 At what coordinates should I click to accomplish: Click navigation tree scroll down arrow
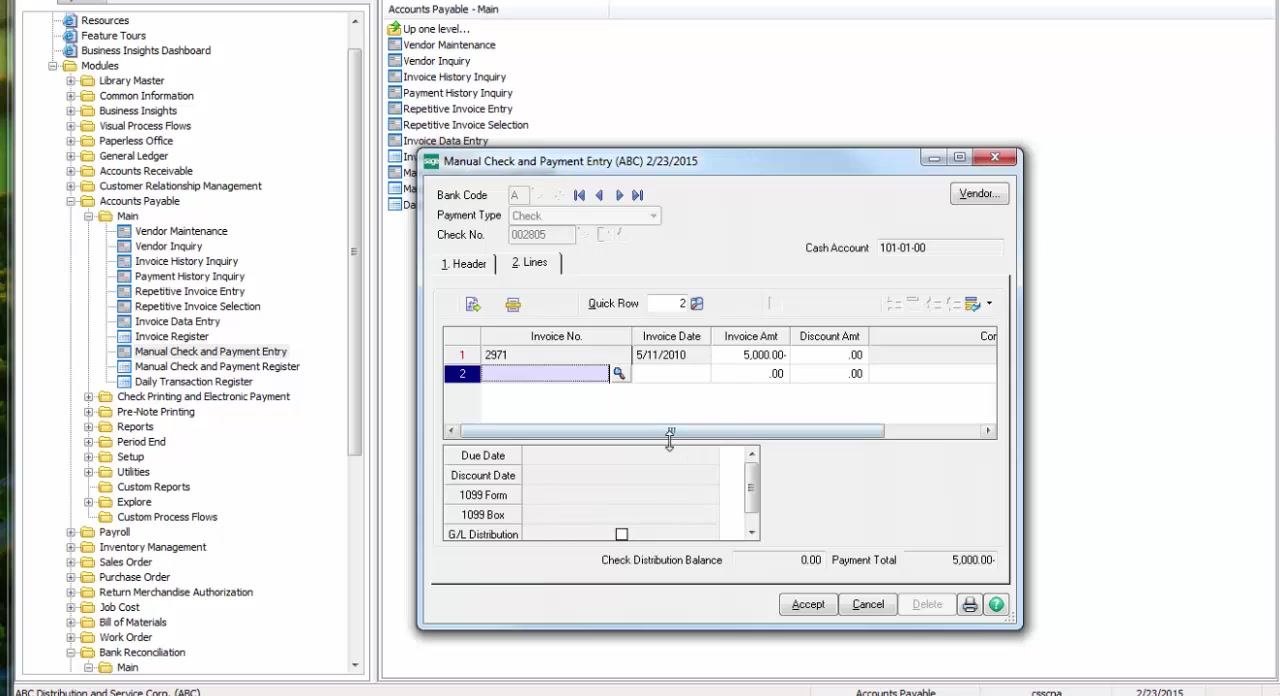tap(355, 665)
